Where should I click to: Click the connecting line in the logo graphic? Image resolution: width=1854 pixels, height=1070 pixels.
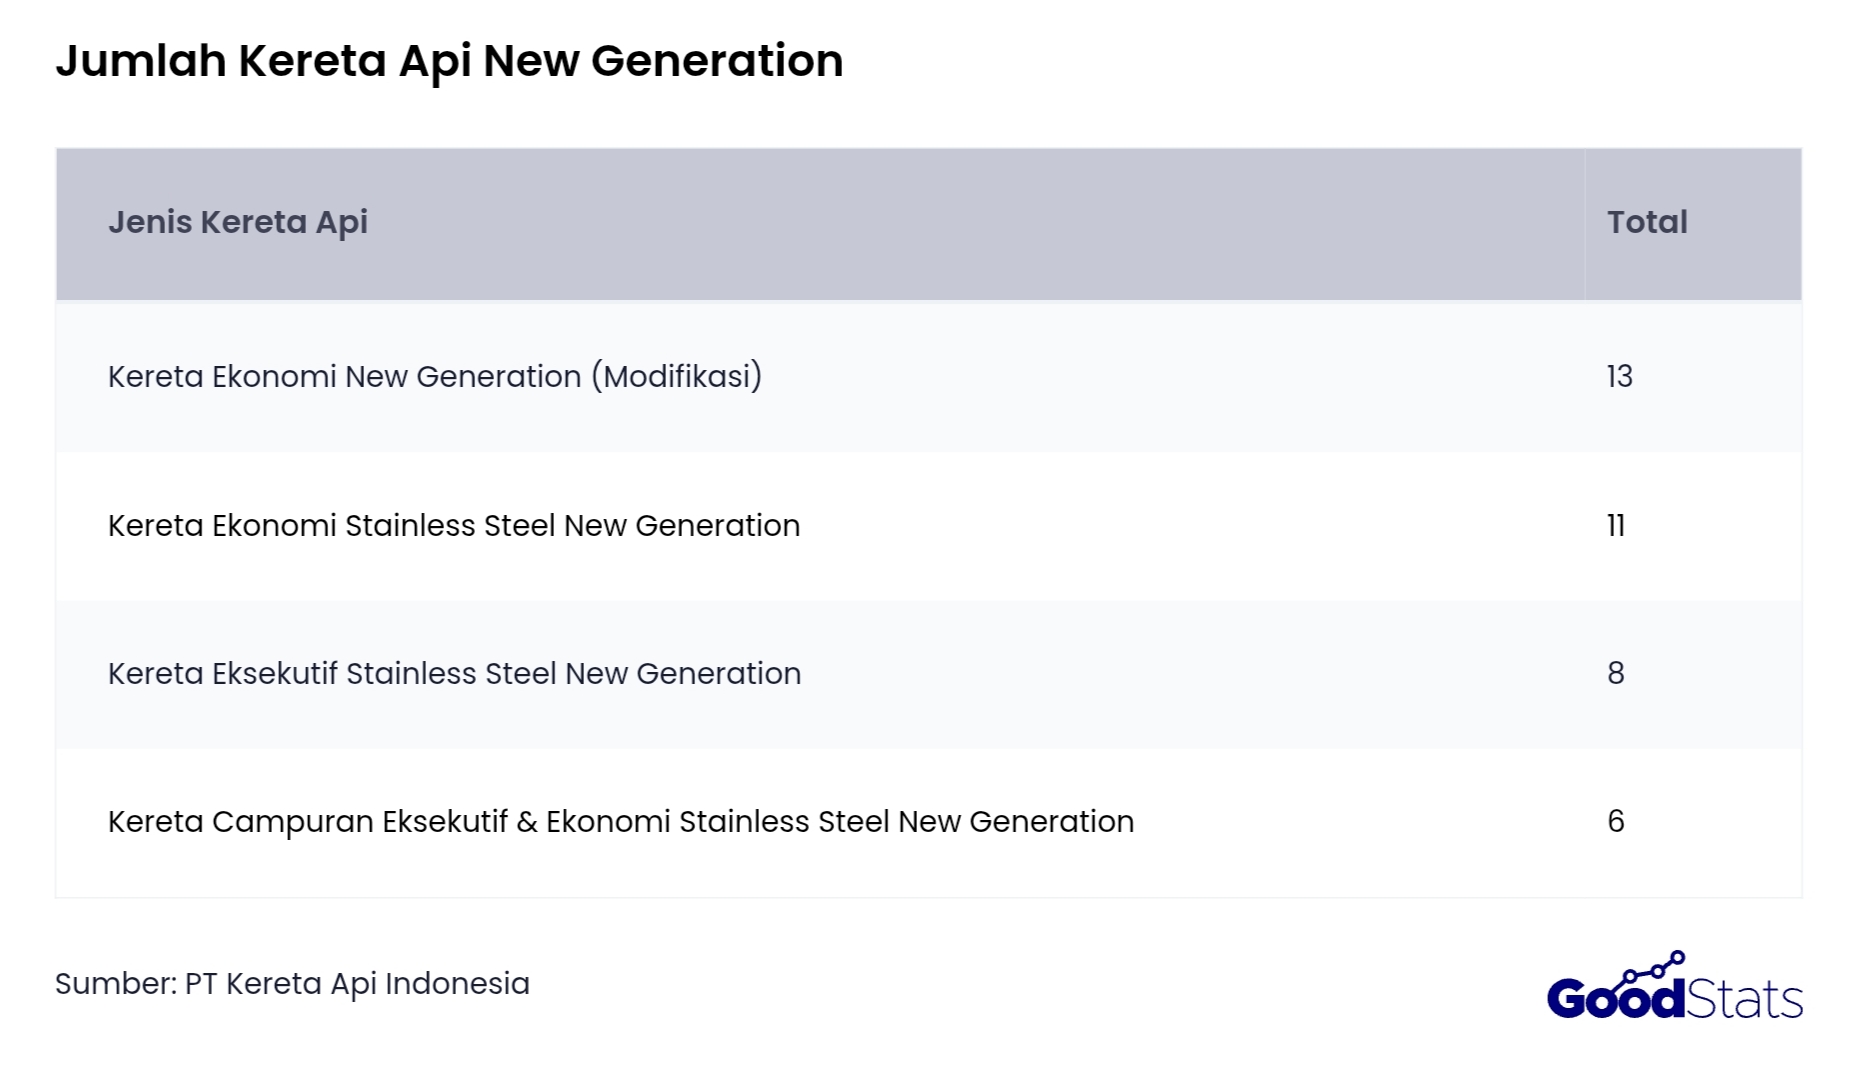tap(1644, 974)
